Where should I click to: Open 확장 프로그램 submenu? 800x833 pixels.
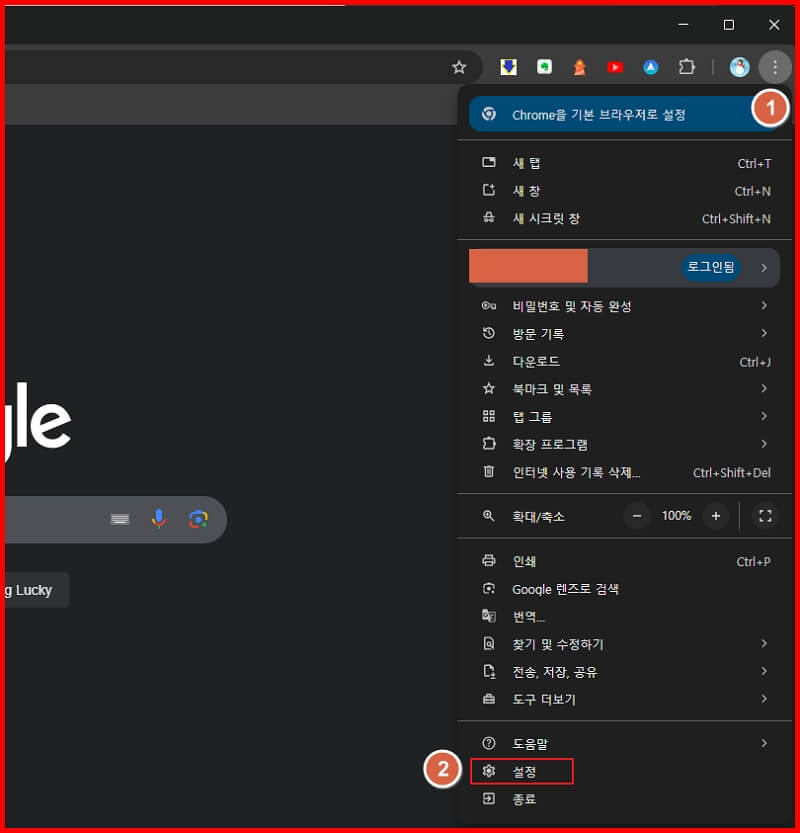click(626, 444)
